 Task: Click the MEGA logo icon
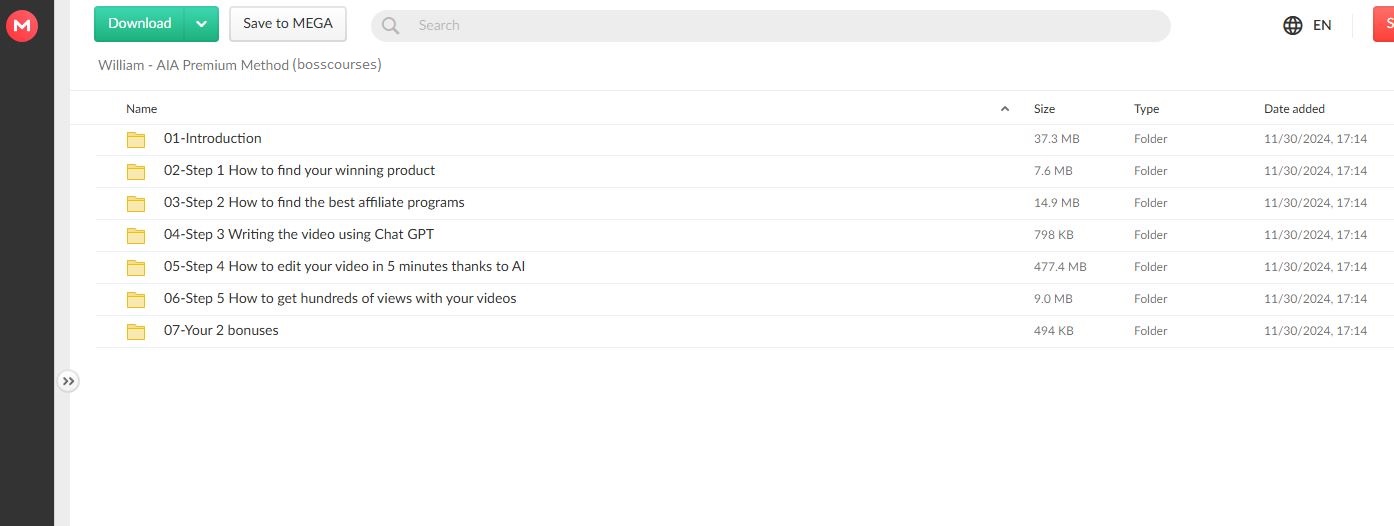coord(22,26)
